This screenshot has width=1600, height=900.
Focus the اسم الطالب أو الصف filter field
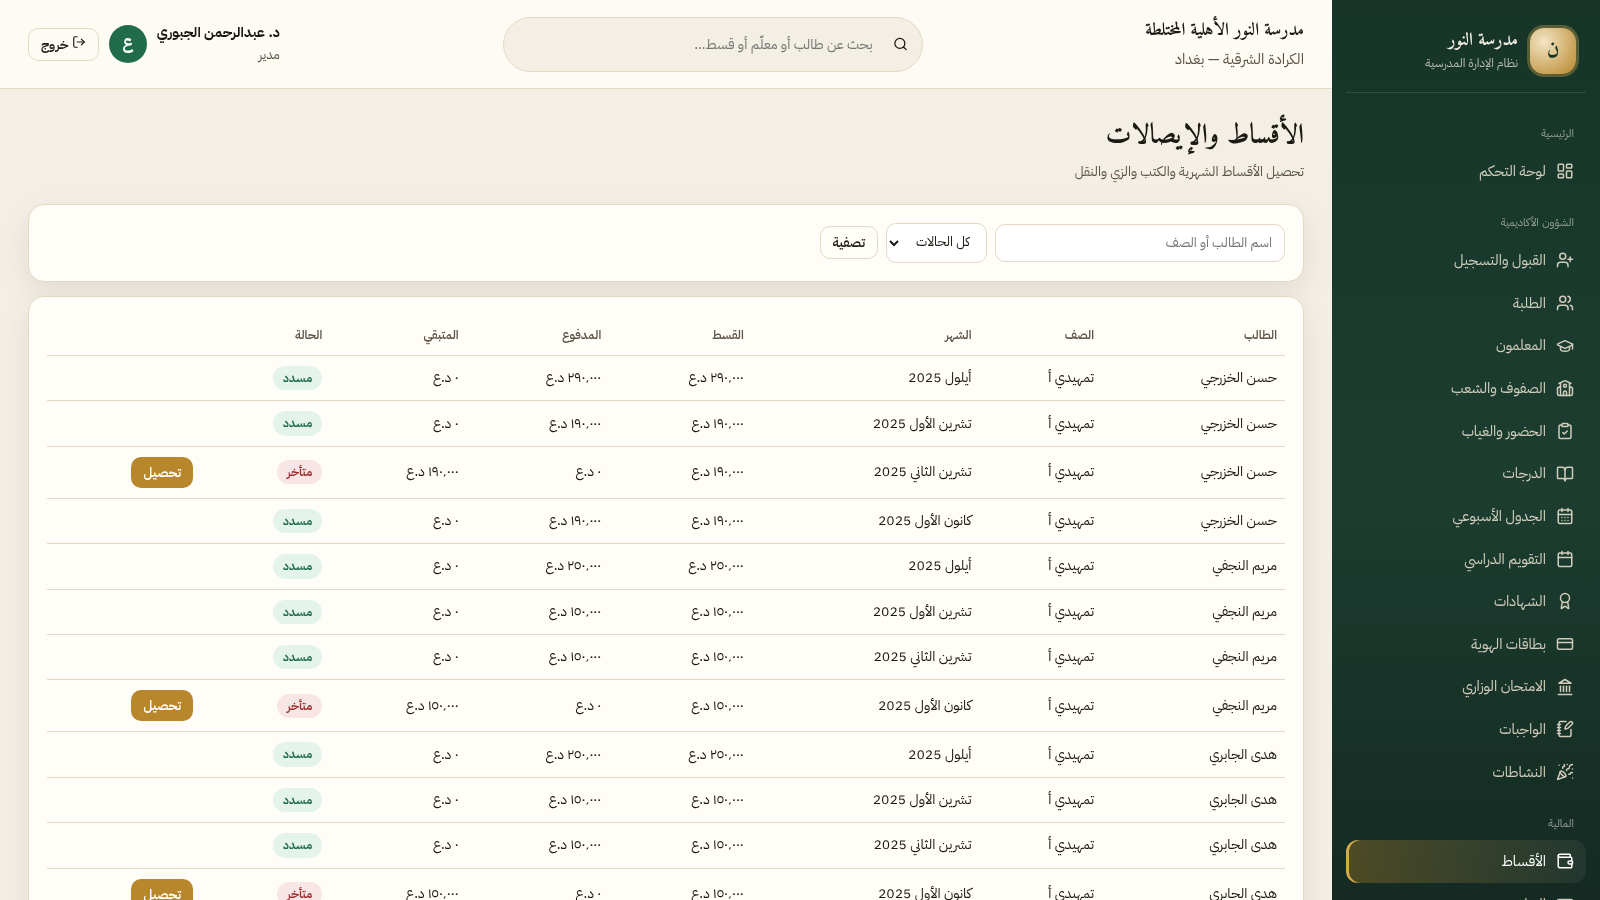click(1140, 243)
